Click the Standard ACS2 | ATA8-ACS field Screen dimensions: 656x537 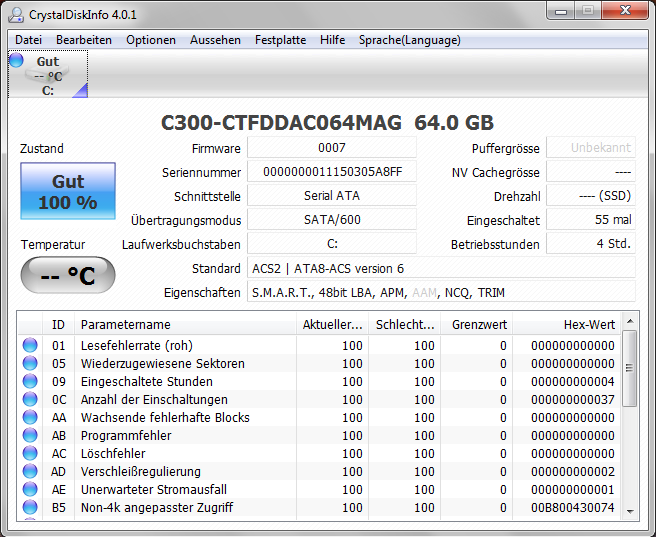pyautogui.click(x=441, y=268)
